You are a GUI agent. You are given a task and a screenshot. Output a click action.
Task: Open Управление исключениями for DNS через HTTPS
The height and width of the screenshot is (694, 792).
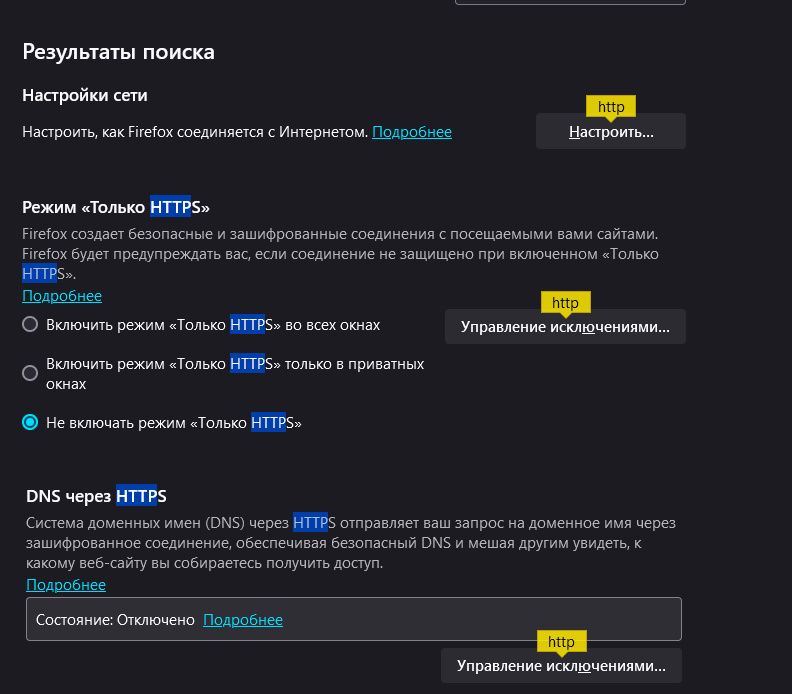point(561,666)
